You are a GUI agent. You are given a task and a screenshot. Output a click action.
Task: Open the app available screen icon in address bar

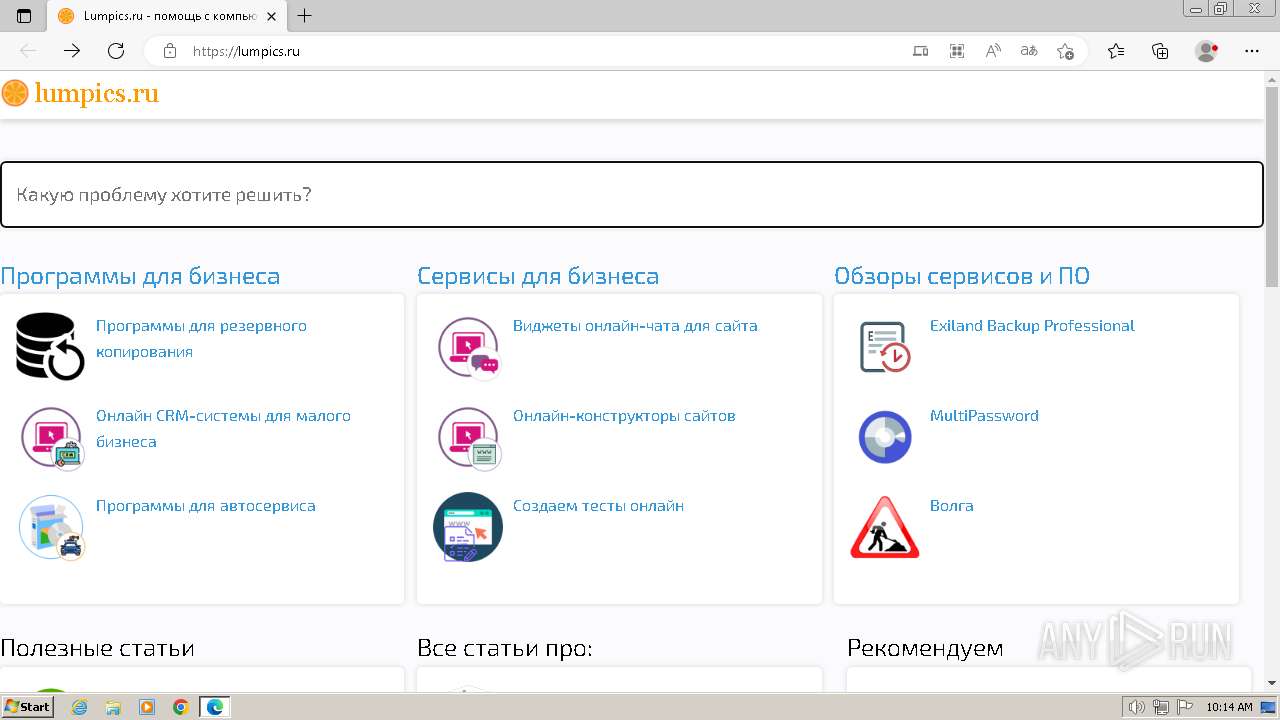tap(921, 51)
